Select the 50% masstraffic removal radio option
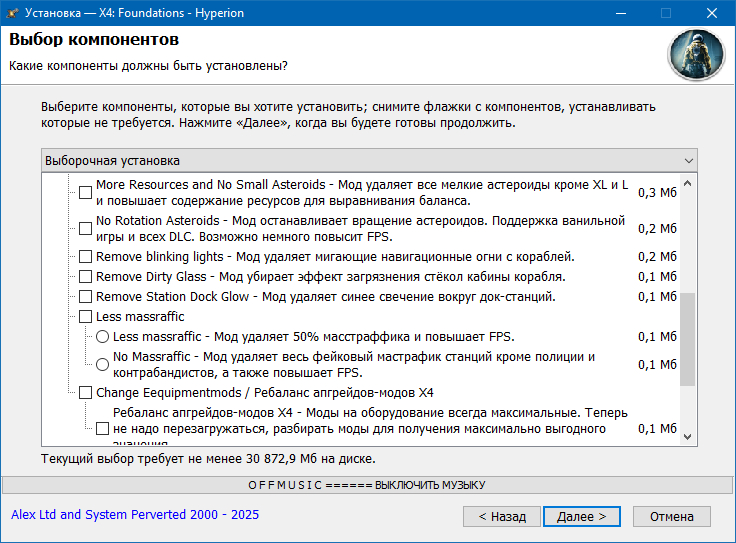Viewport: 736px width, 543px height. click(x=102, y=337)
